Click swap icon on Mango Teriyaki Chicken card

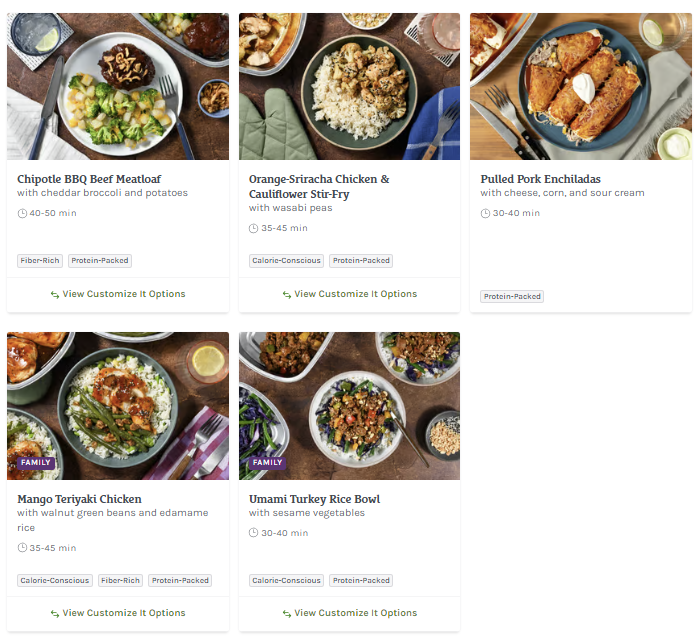coord(55,614)
